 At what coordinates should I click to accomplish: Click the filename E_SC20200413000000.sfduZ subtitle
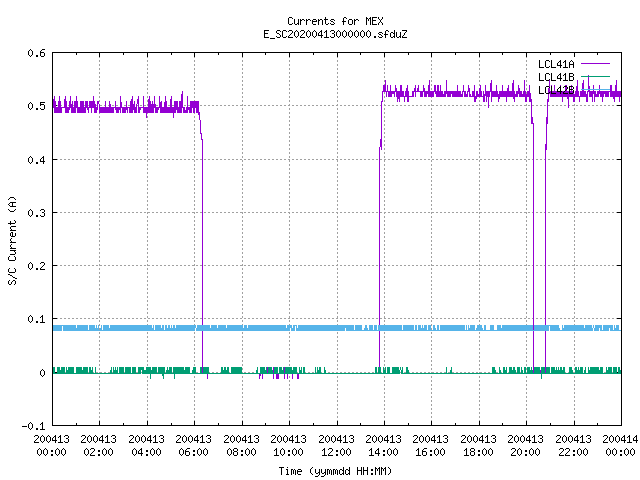(335, 34)
